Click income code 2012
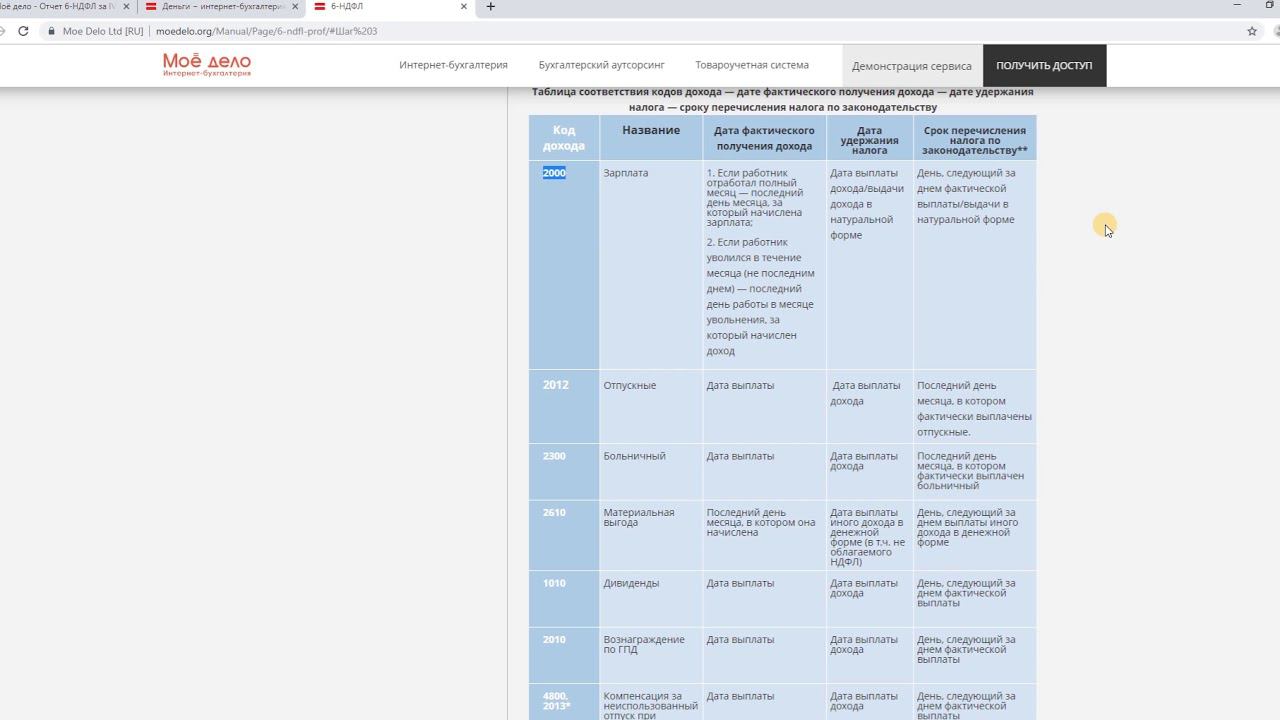The width and height of the screenshot is (1280, 720). tap(554, 385)
